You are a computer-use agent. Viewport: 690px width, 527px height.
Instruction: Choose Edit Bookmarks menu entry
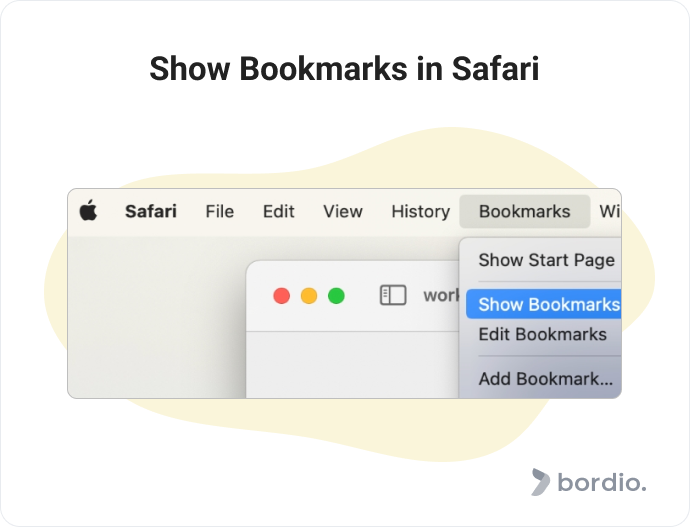pyautogui.click(x=544, y=334)
